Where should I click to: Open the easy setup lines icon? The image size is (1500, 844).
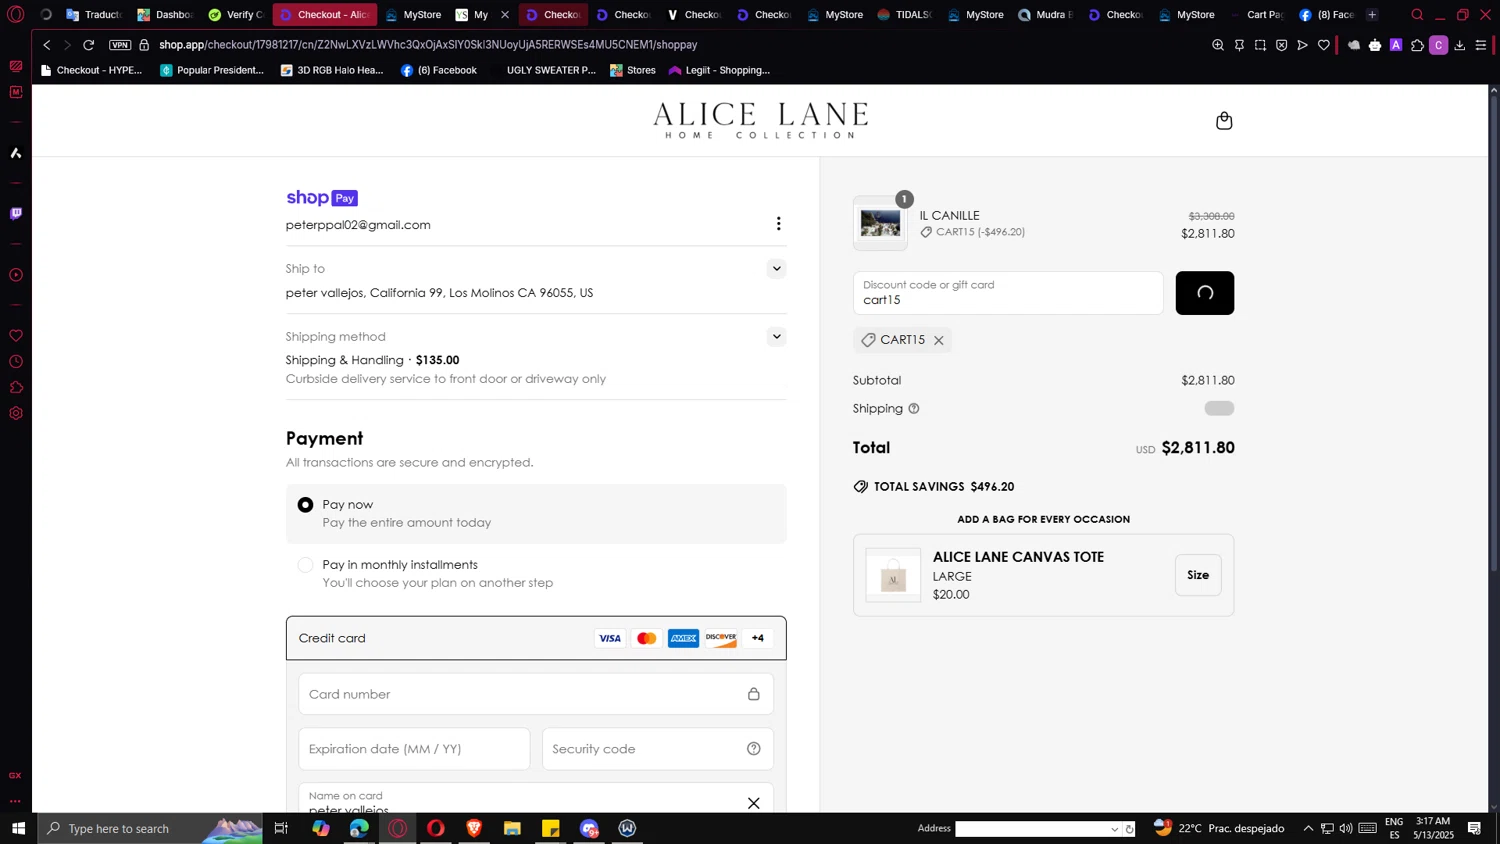1481,45
